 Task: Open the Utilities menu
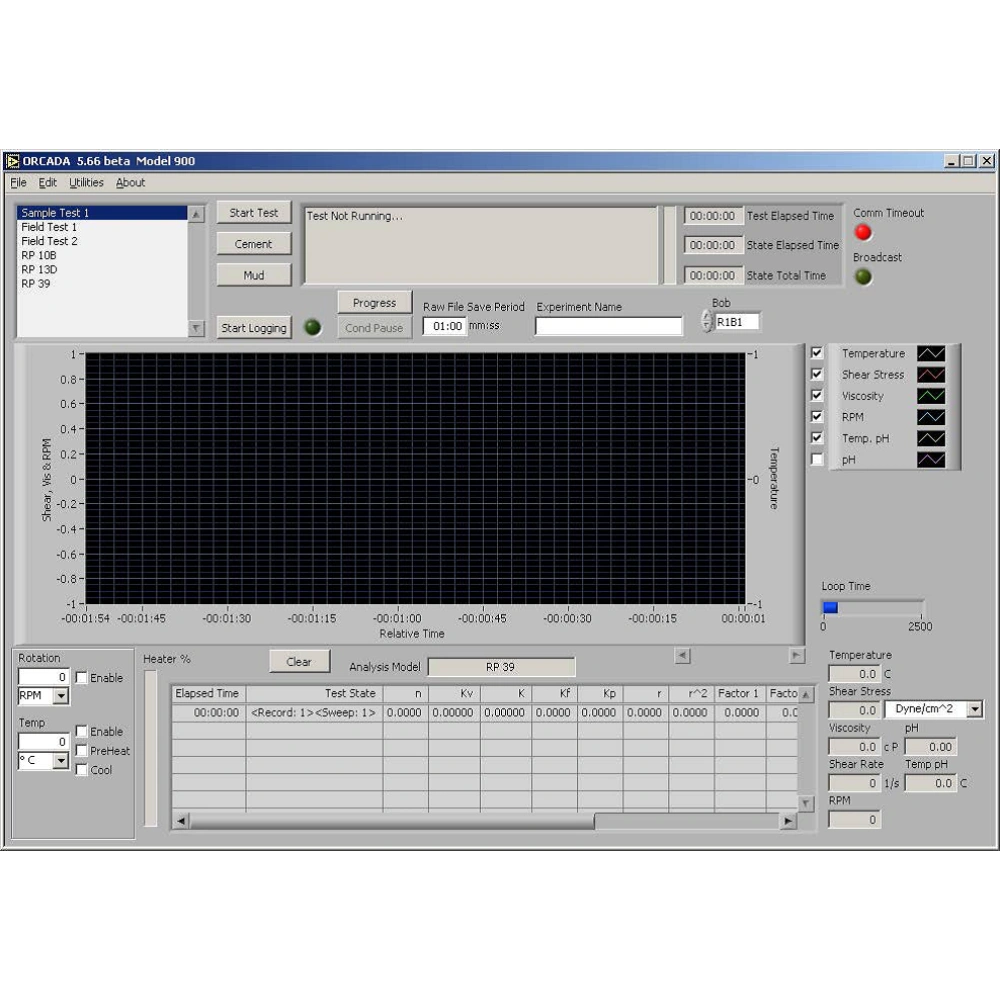[x=86, y=183]
